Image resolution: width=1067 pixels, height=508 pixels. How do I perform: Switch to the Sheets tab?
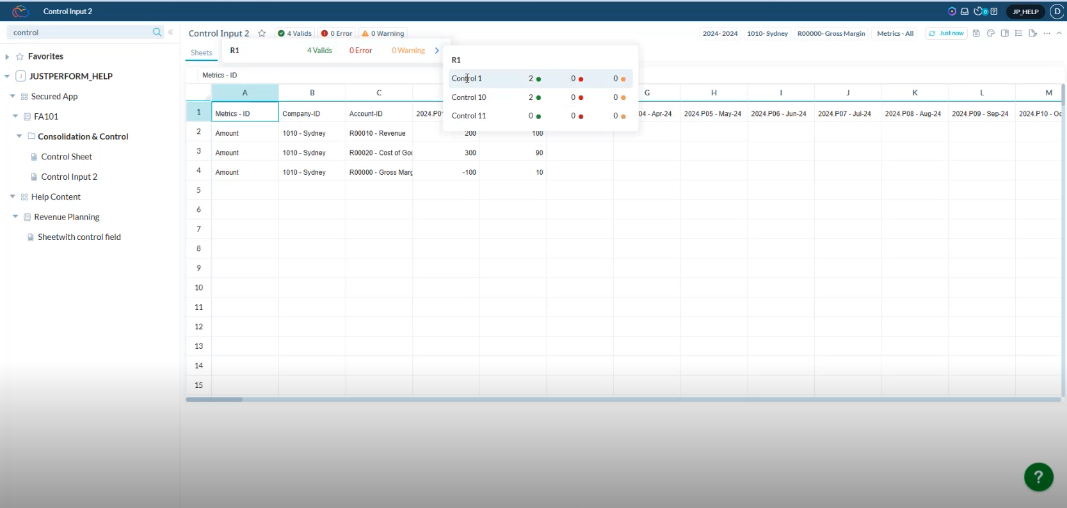click(201, 51)
